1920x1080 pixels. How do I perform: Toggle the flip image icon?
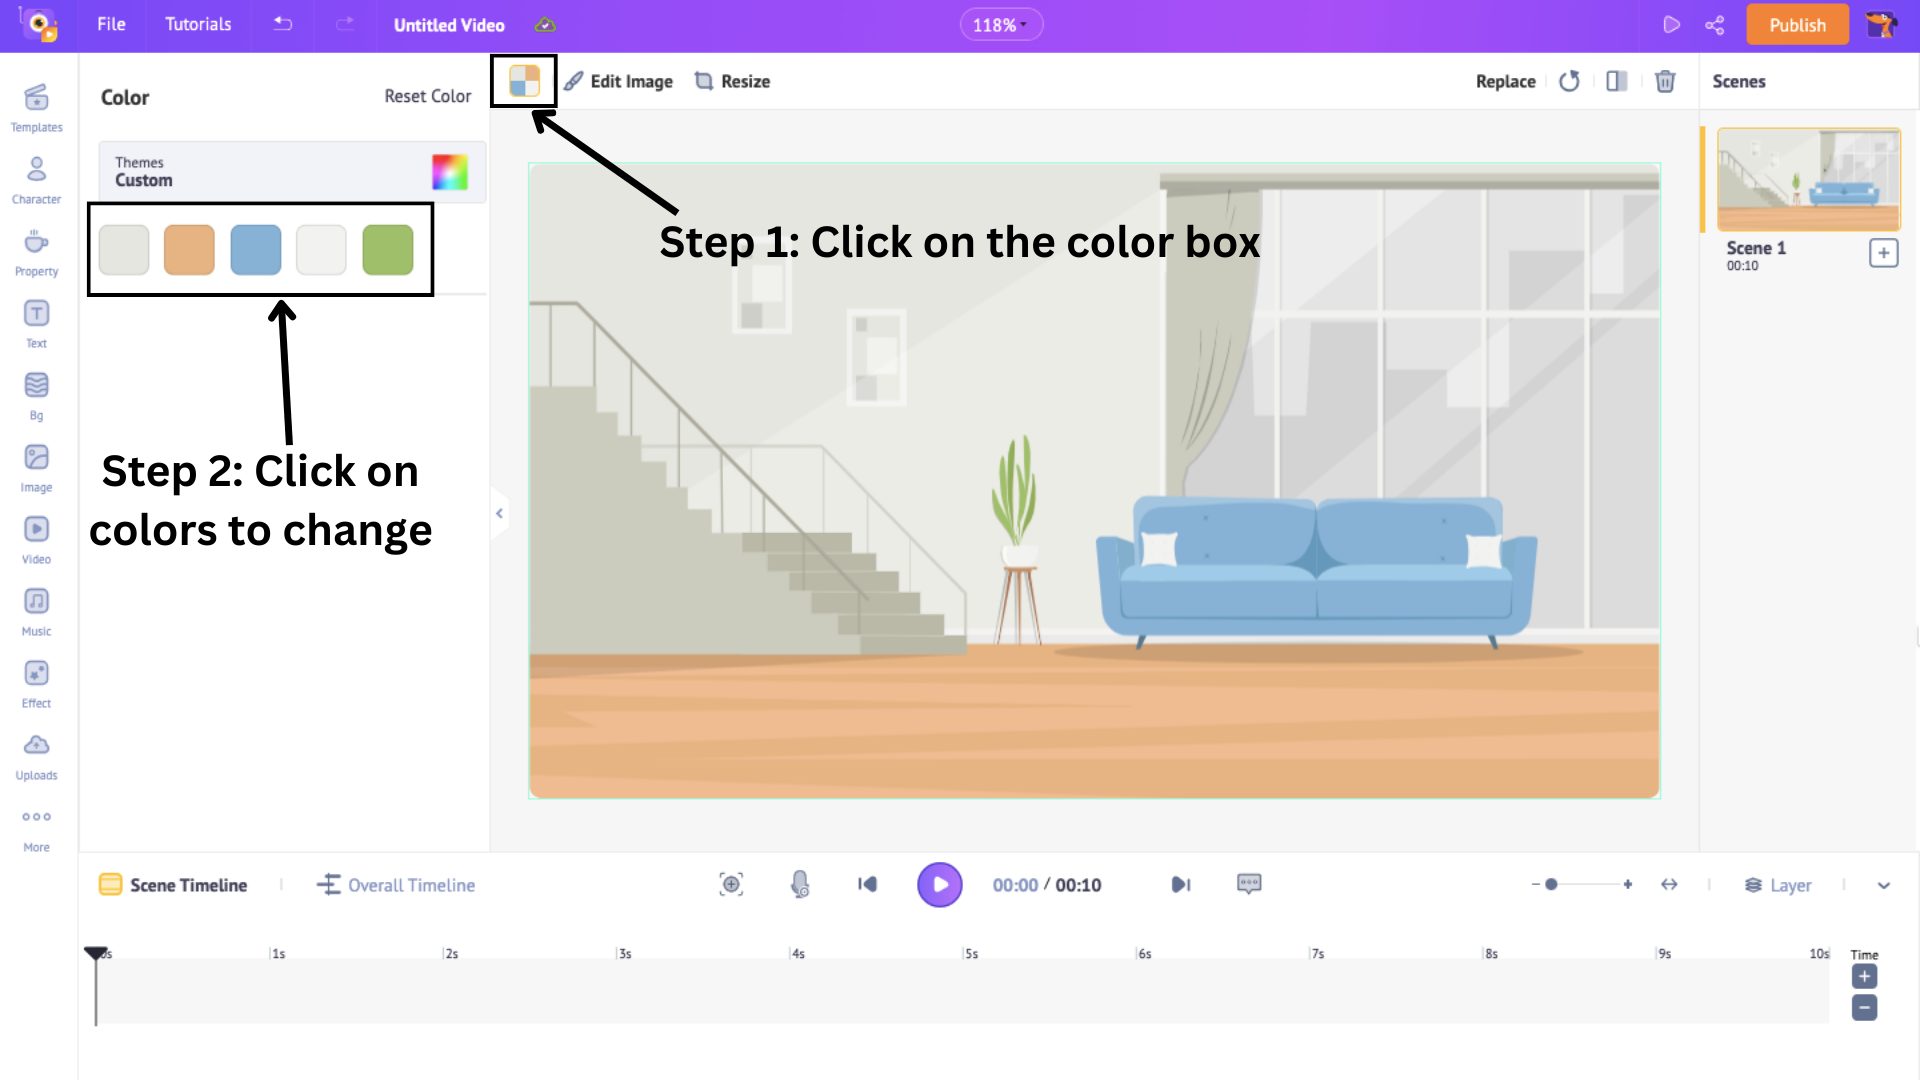pos(1615,80)
